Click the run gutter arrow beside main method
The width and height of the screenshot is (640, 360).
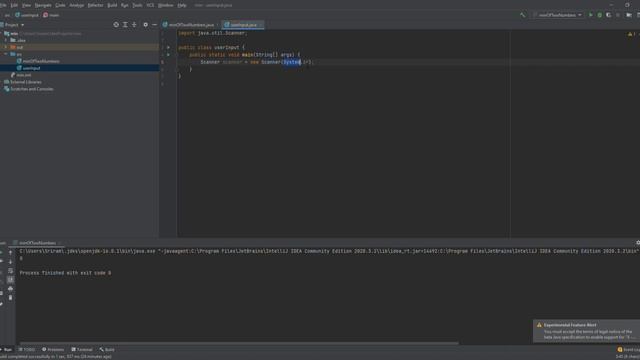tap(168, 55)
